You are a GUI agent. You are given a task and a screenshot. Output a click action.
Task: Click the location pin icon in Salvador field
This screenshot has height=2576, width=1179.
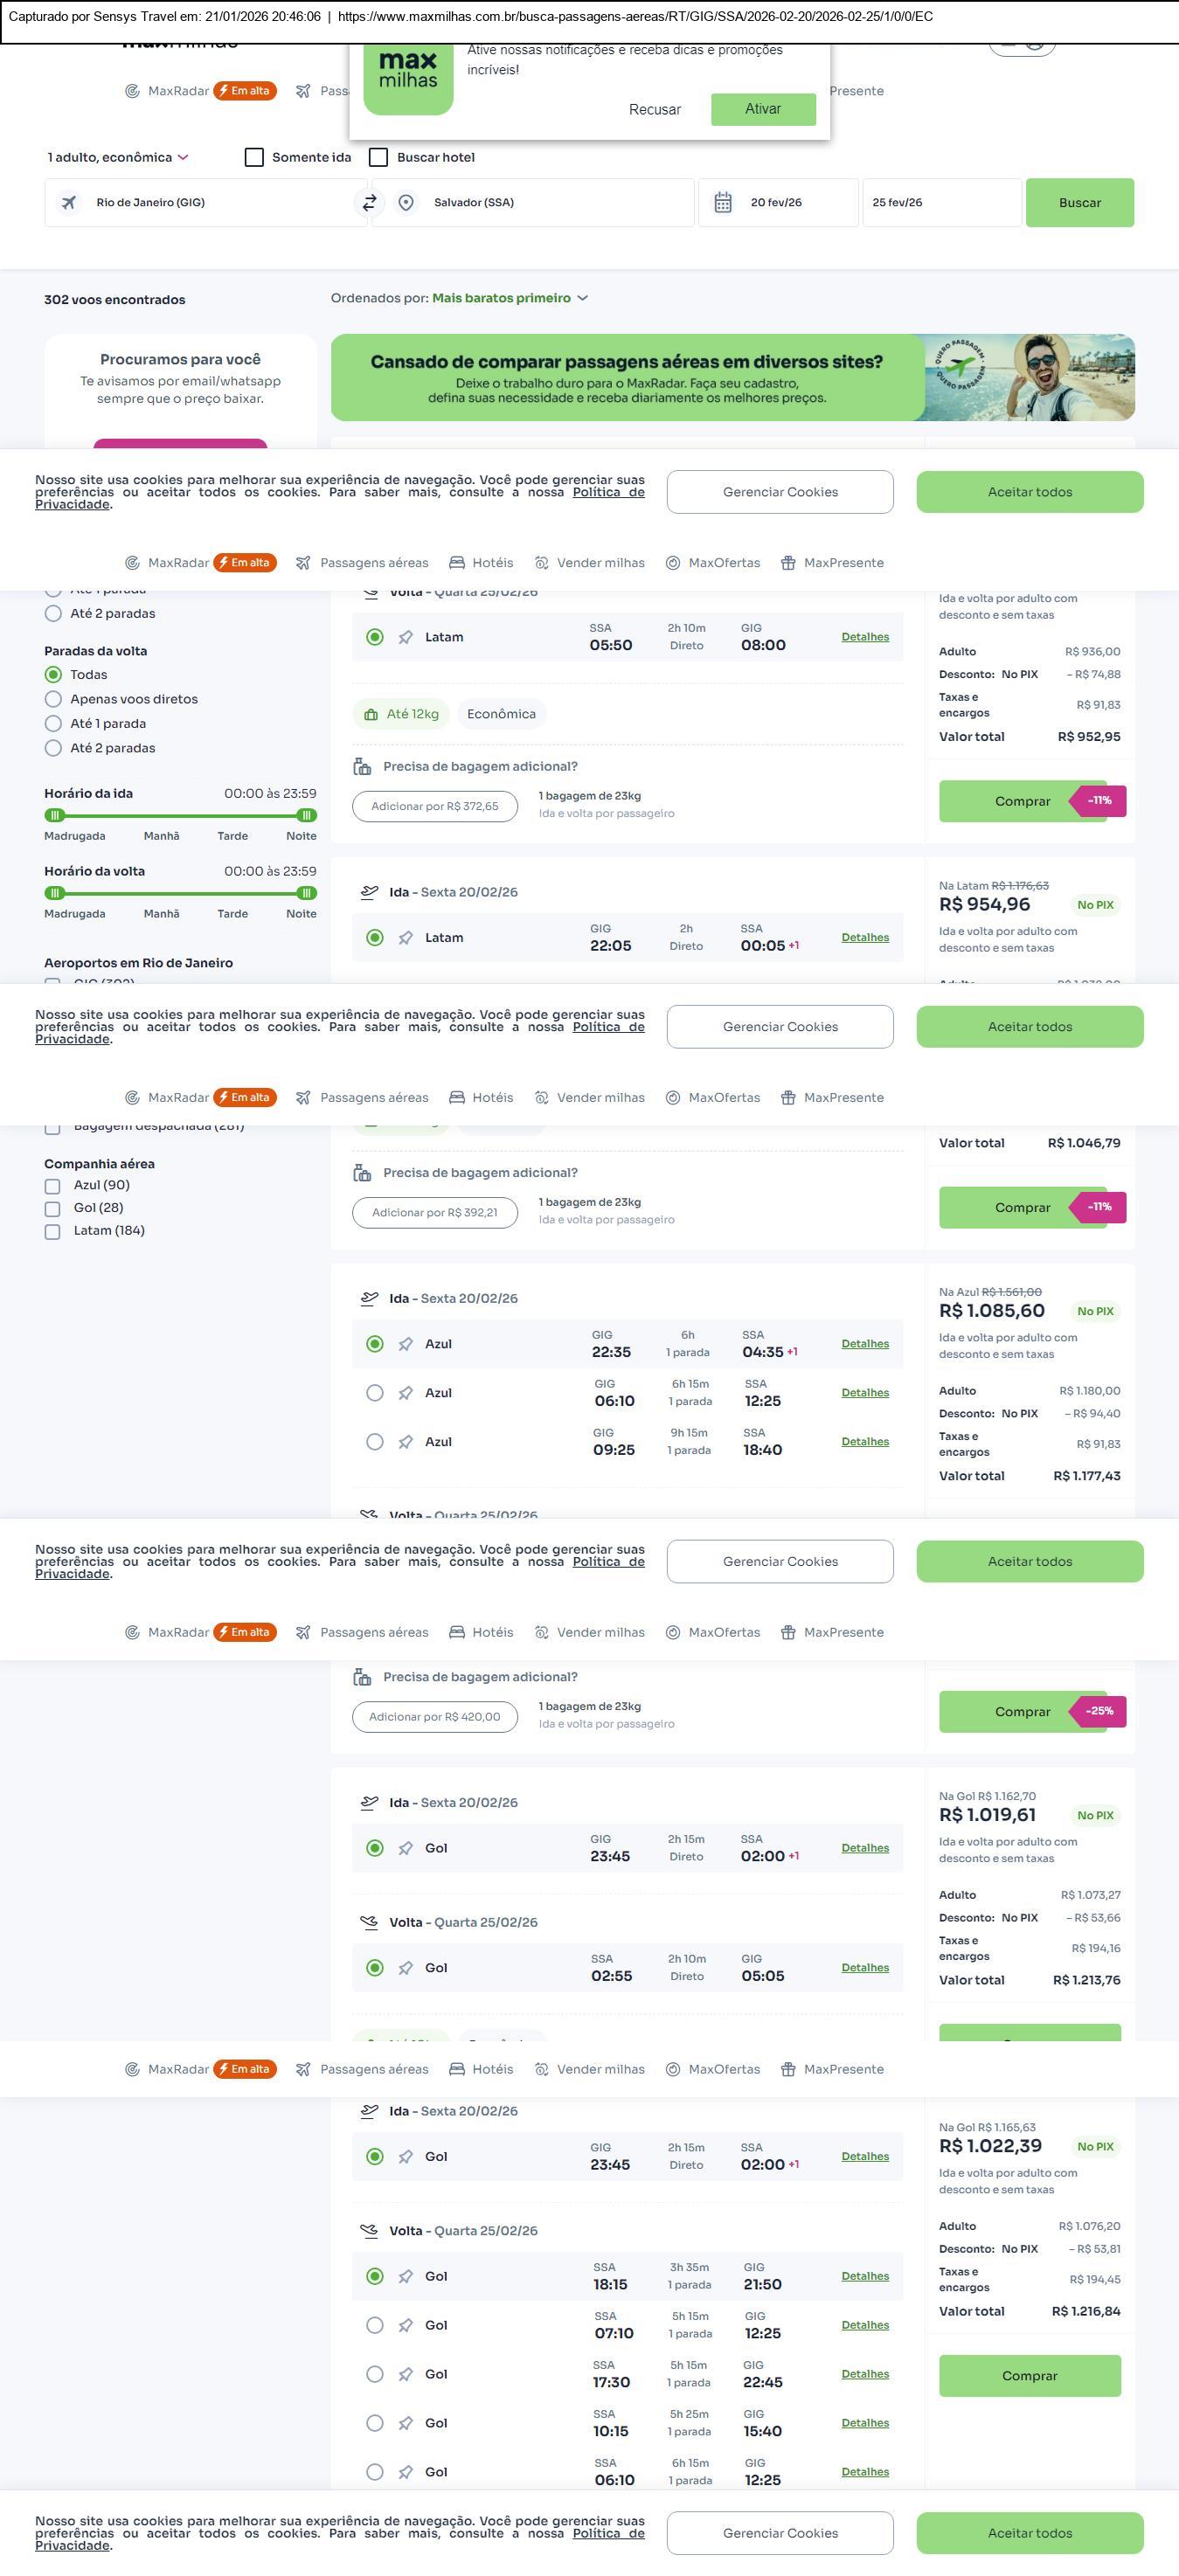[406, 203]
